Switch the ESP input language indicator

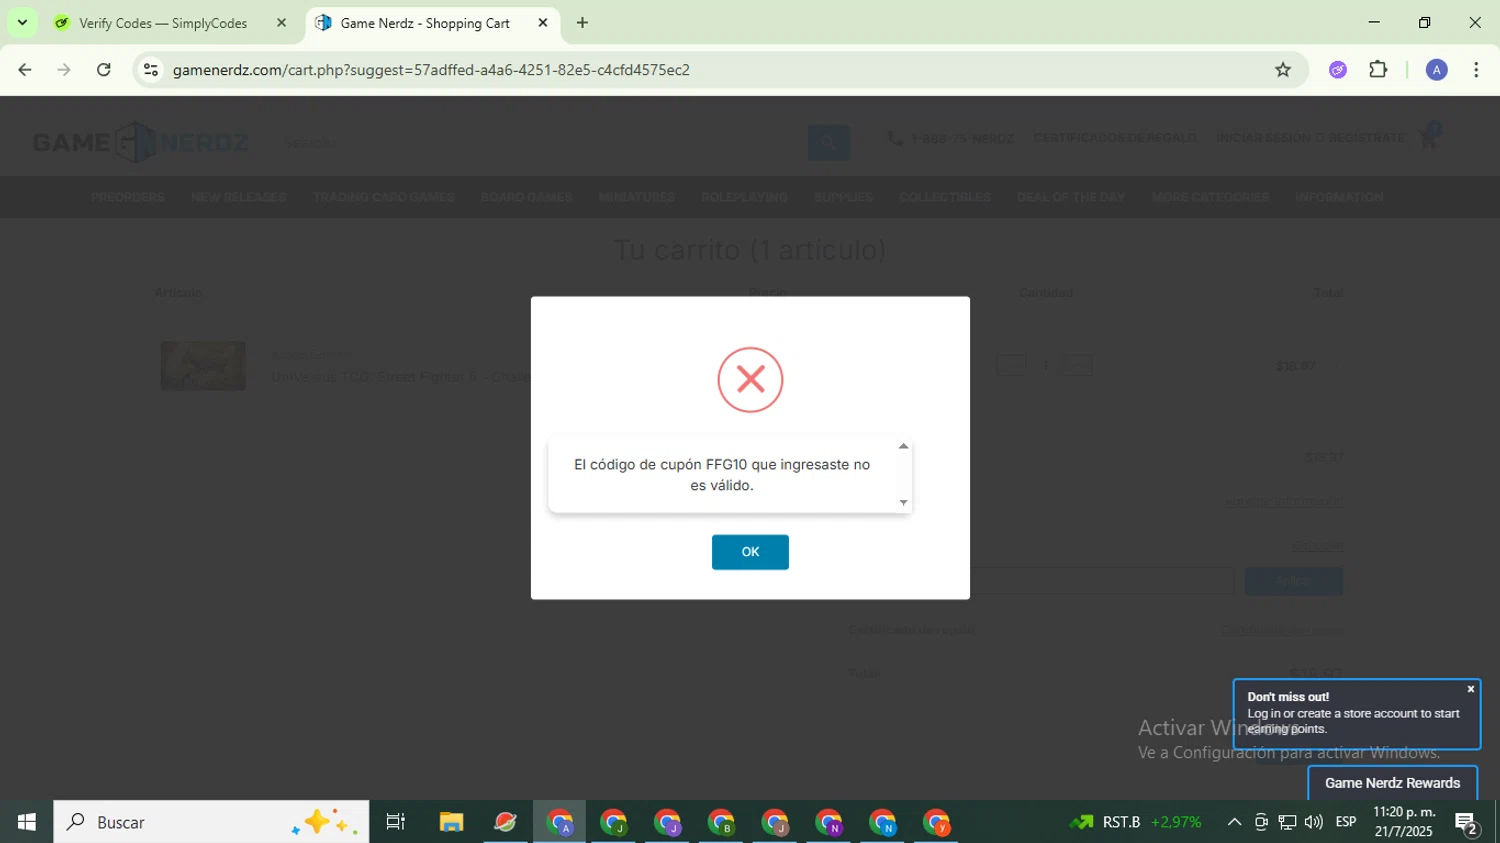(1346, 822)
